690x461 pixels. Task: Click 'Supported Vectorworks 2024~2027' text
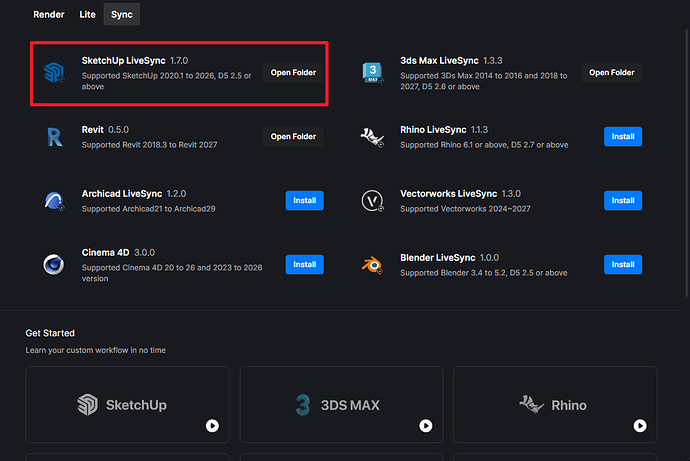tap(465, 209)
